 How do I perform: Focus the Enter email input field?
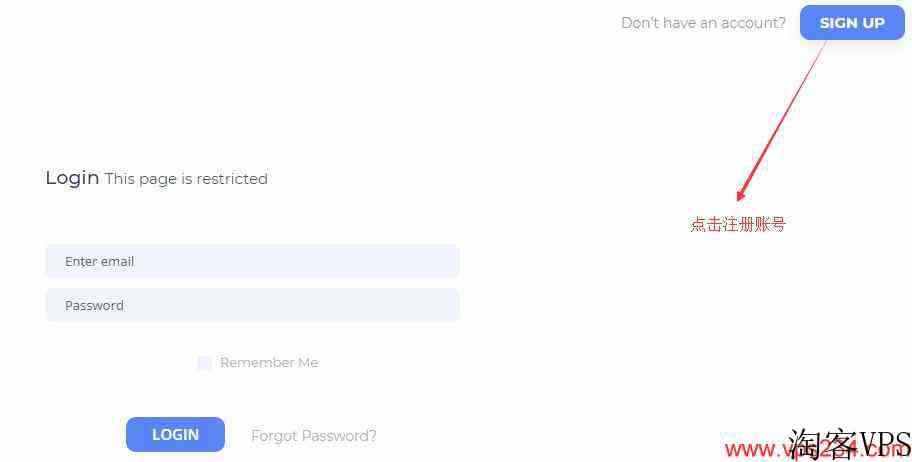pos(252,261)
